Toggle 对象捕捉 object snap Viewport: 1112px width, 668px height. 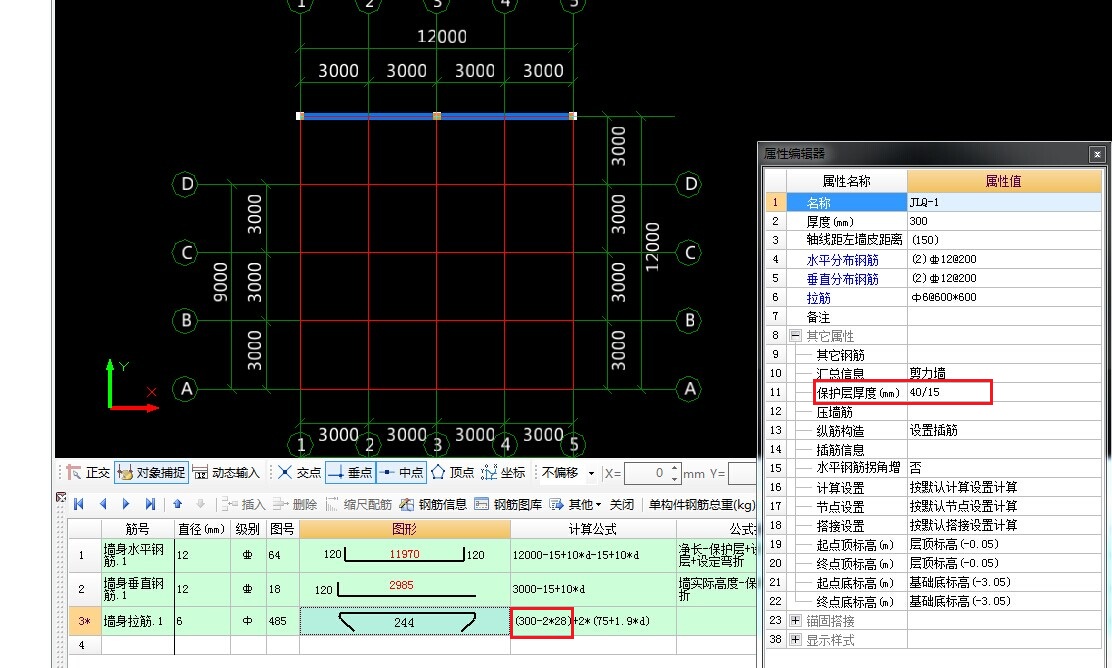coord(151,472)
